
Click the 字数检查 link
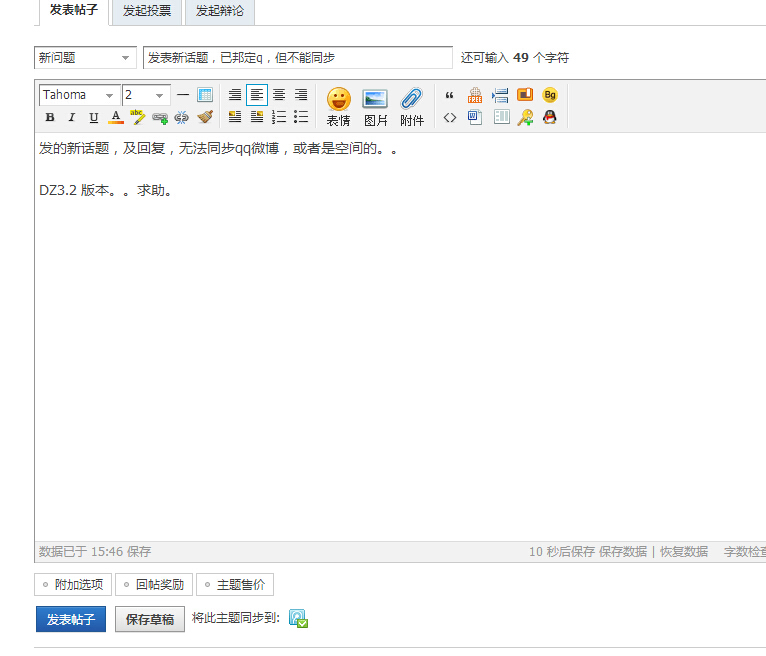(745, 552)
